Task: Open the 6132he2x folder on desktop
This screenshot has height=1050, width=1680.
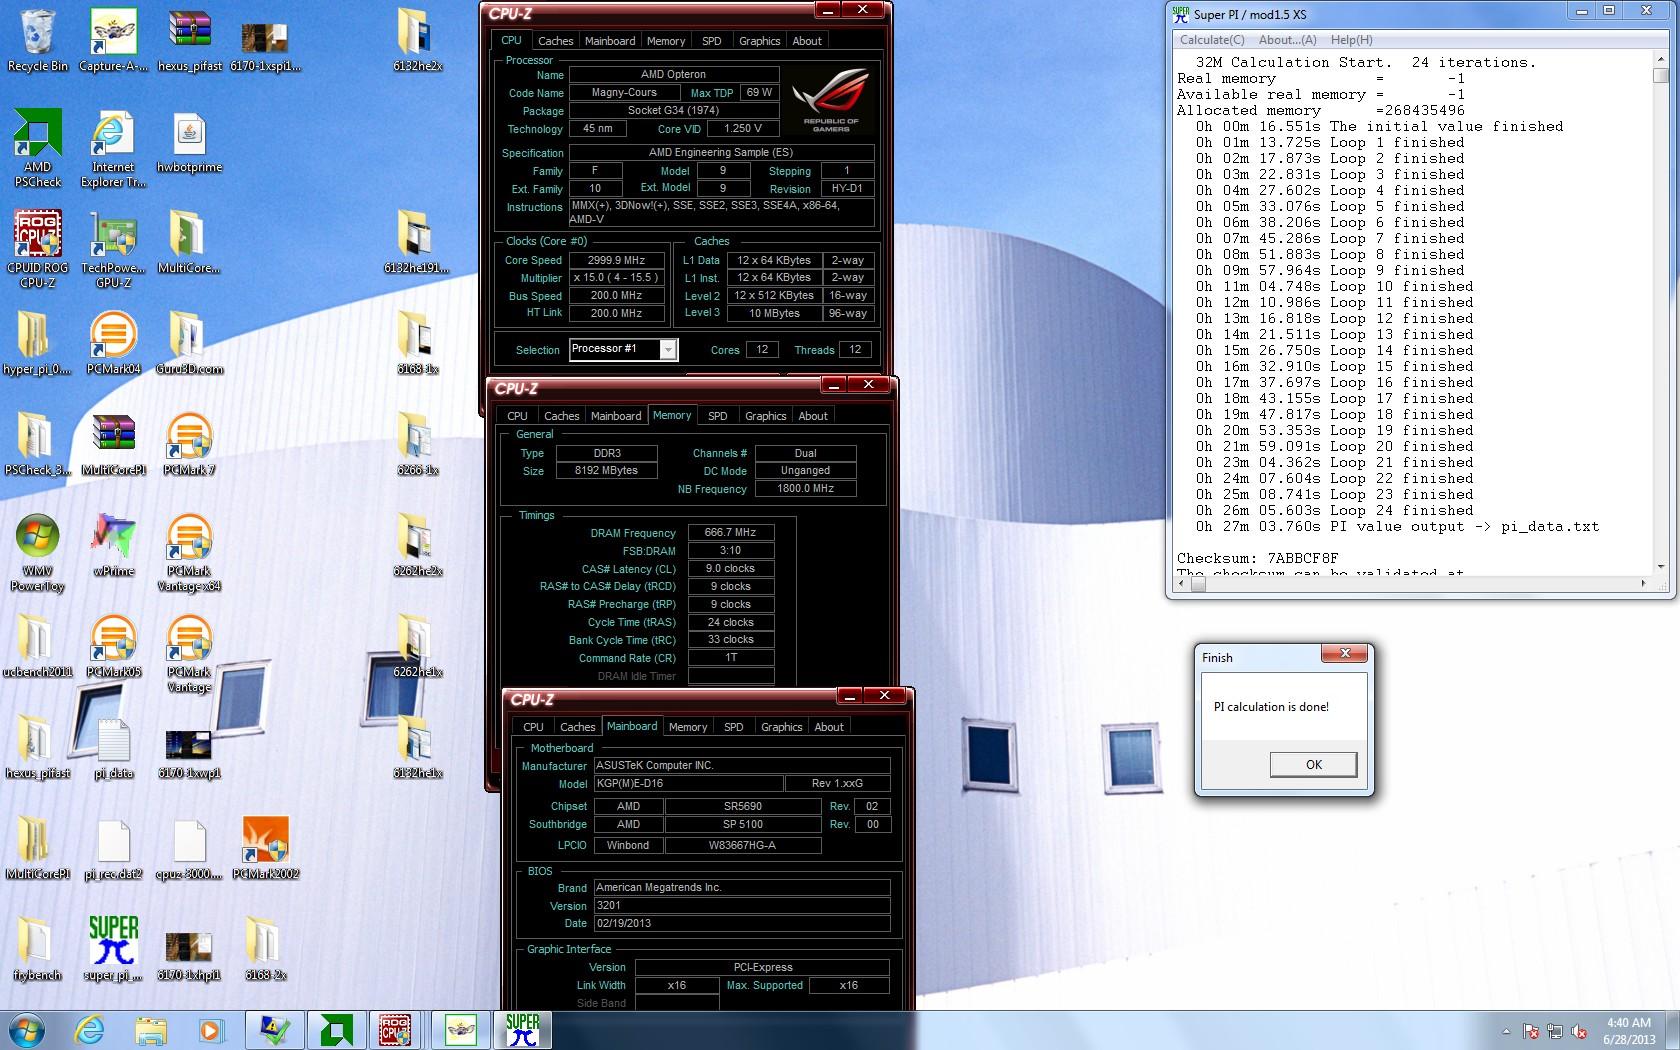Action: click(x=417, y=40)
